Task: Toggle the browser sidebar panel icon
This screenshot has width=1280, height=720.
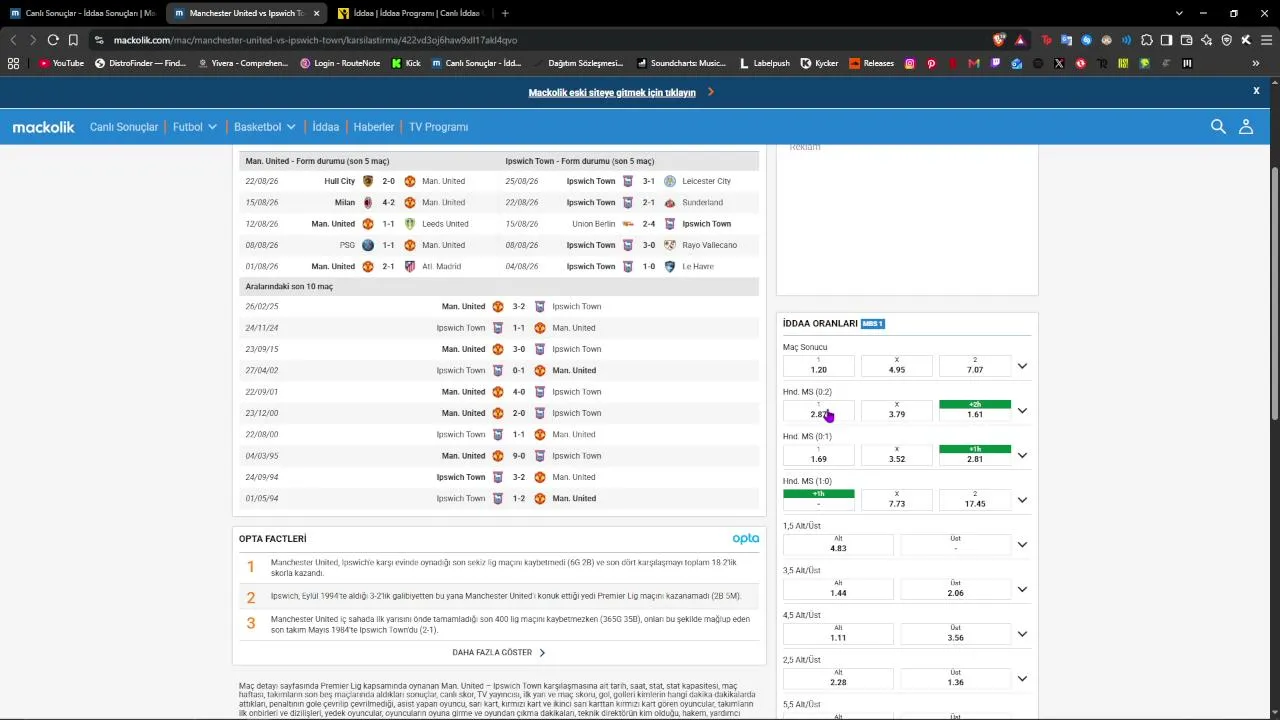Action: click(1167, 40)
